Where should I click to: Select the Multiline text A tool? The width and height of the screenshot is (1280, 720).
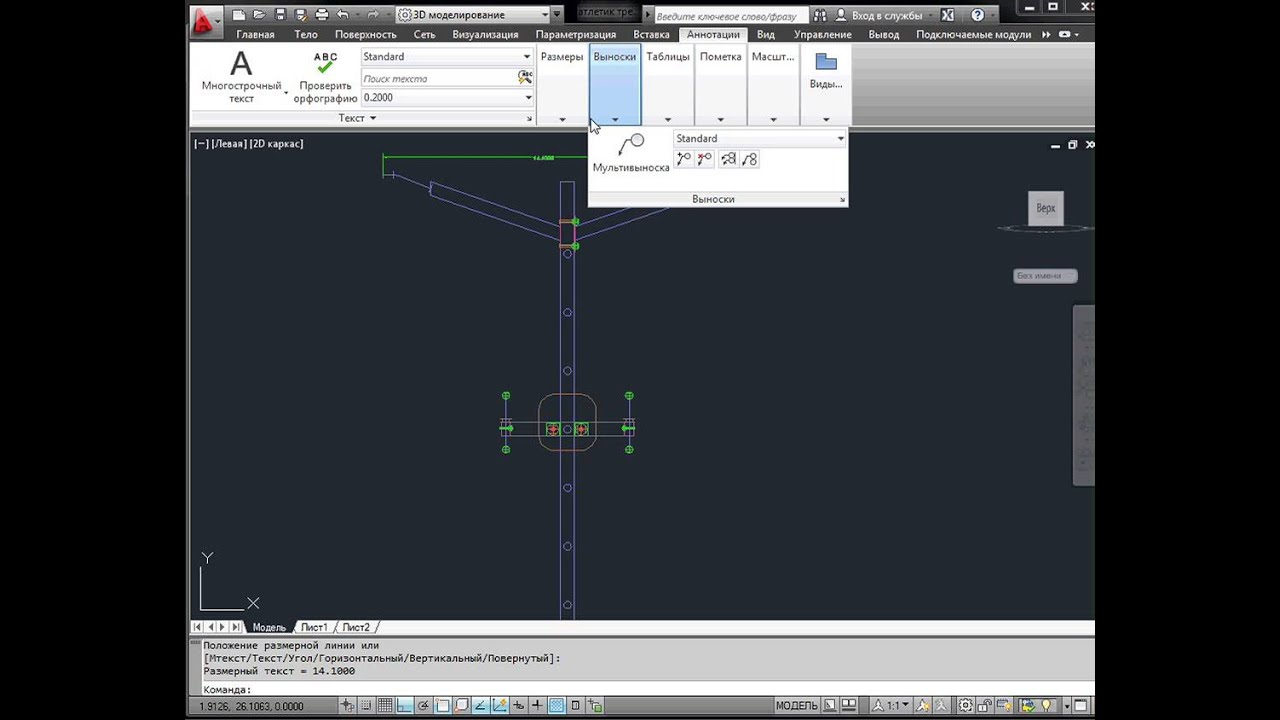(x=241, y=76)
